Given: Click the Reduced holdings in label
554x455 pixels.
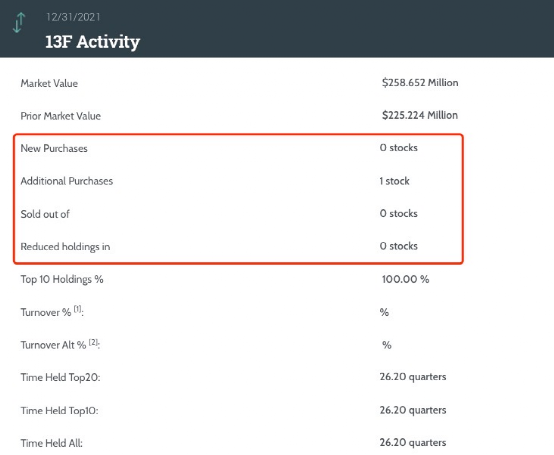Looking at the screenshot, I should click(x=65, y=247).
